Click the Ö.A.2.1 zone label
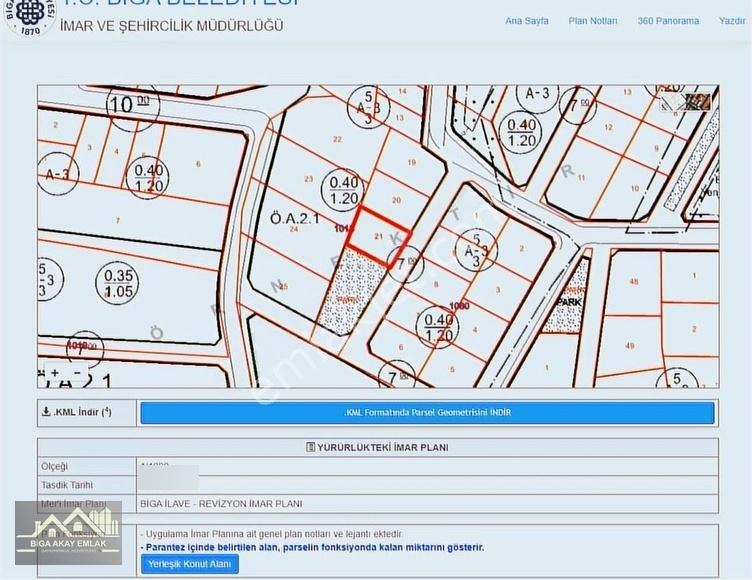Screen dimensions: 752x580 (x=294, y=219)
